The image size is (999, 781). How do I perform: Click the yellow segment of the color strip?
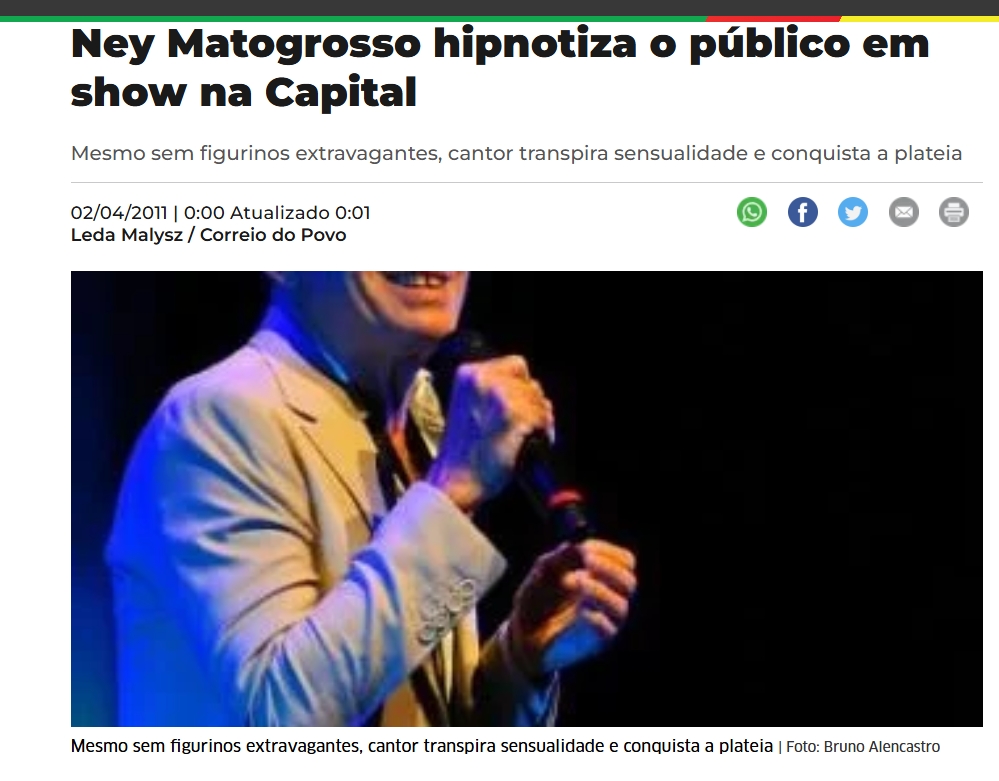(920, 18)
